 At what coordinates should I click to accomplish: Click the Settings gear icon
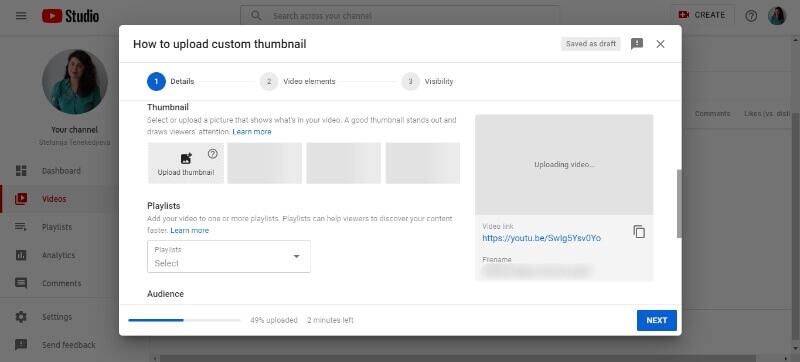21,317
